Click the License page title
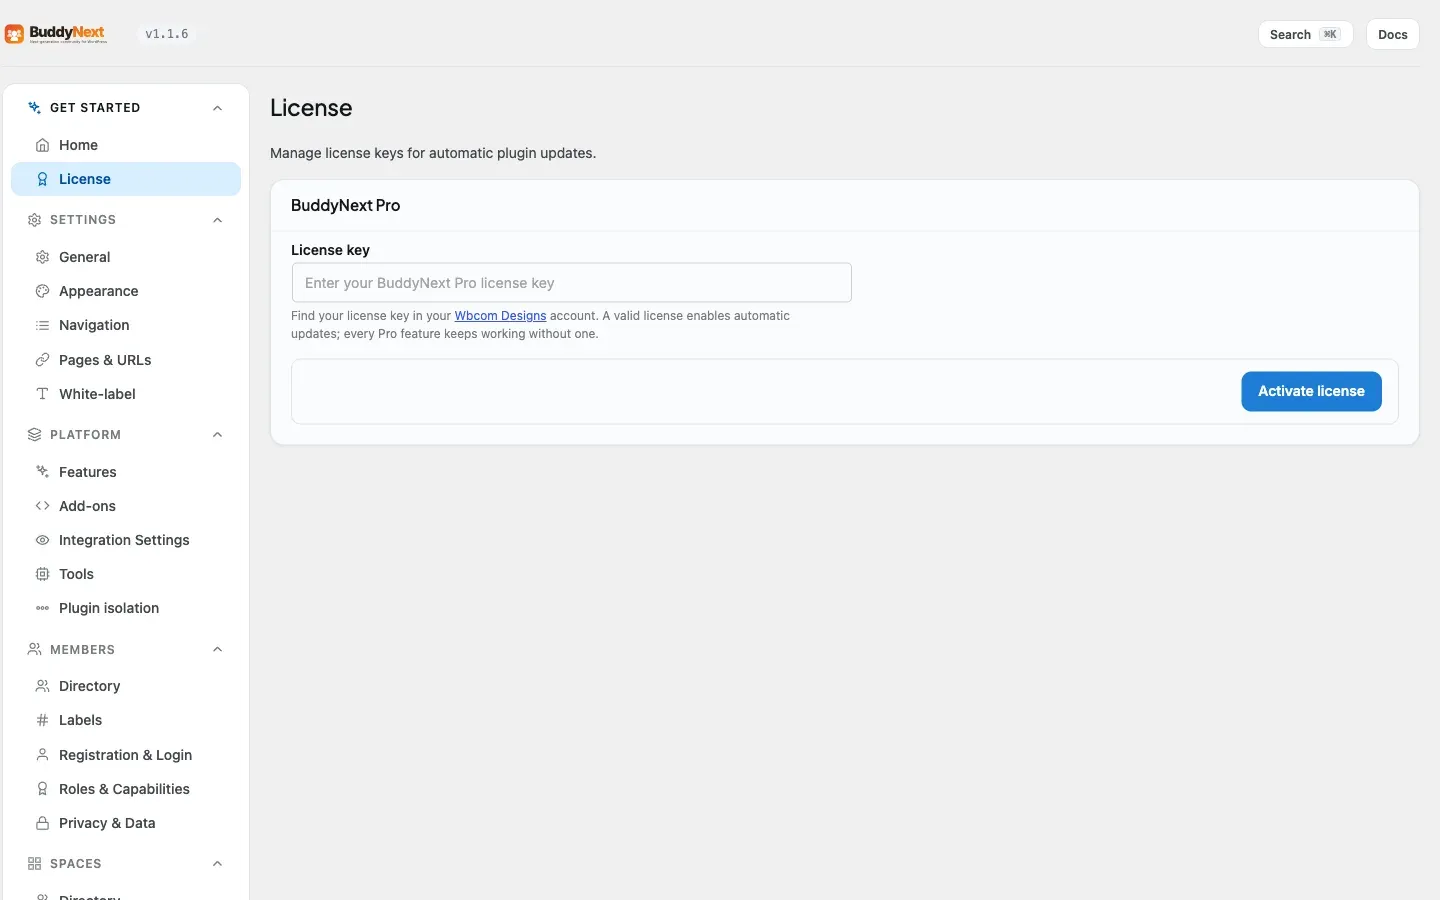 [x=311, y=108]
